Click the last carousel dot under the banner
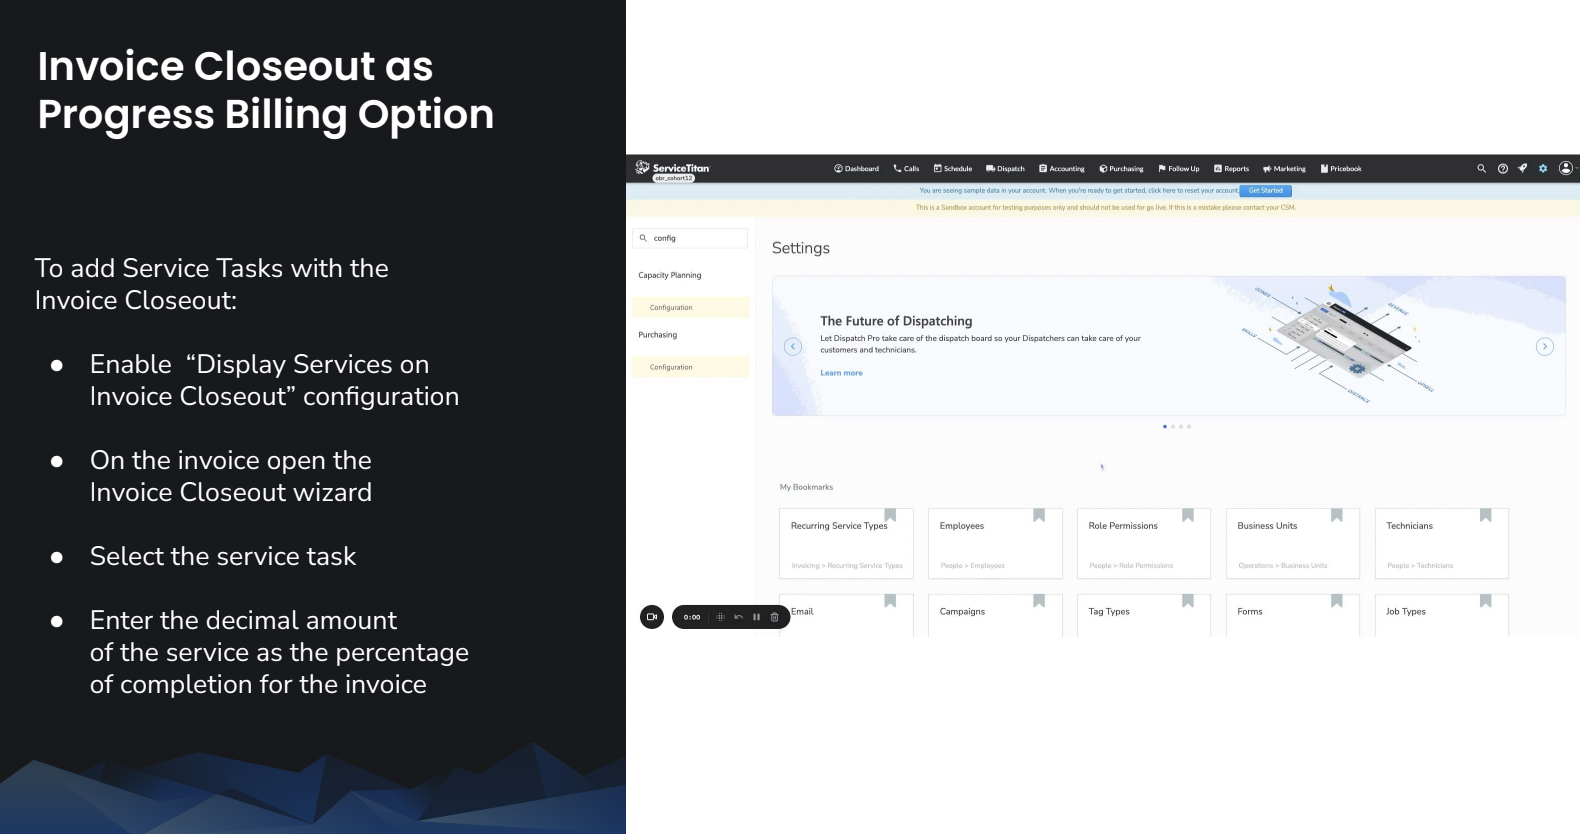Image resolution: width=1580 pixels, height=834 pixels. 1189,427
